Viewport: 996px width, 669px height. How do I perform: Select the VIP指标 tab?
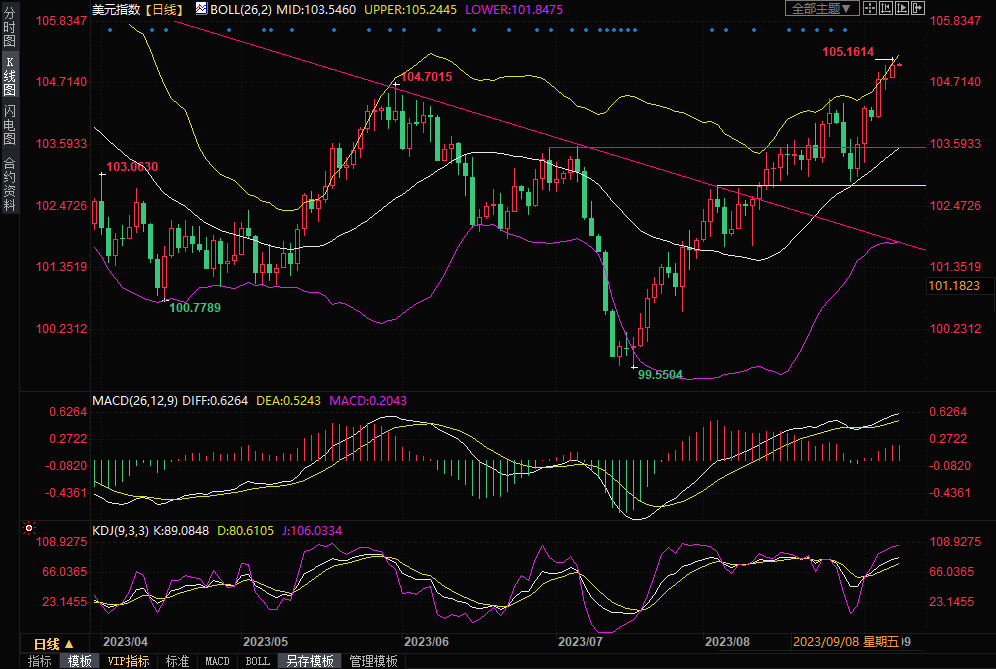pyautogui.click(x=128, y=661)
